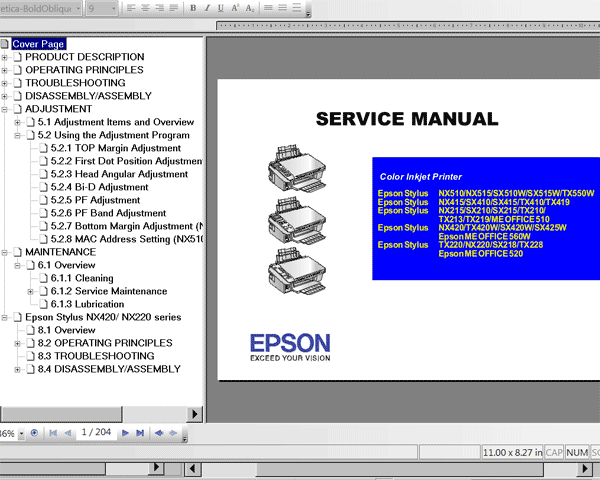Open 5.2.5 PF Adjustment bookmark
The width and height of the screenshot is (600, 480).
(x=95, y=200)
